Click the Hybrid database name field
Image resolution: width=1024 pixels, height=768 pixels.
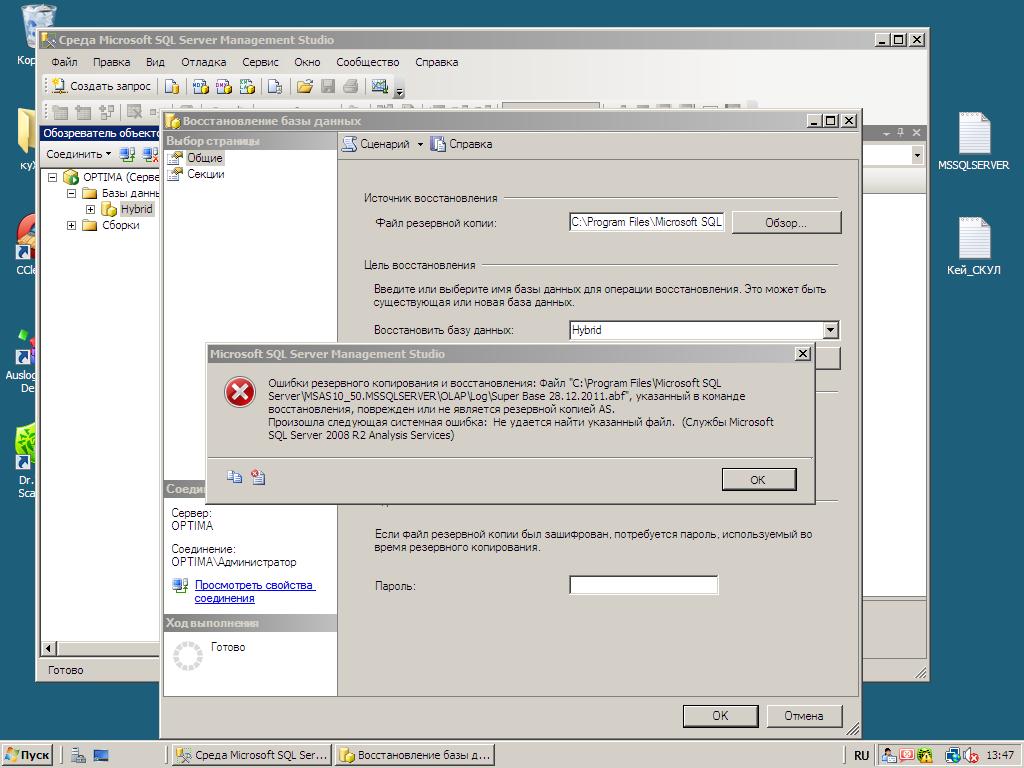click(x=696, y=330)
